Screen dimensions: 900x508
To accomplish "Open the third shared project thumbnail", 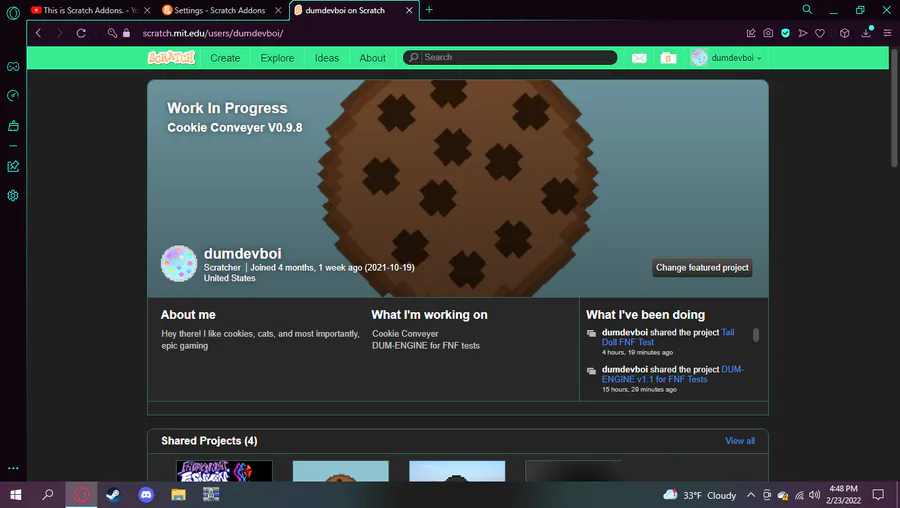I will tap(457, 471).
